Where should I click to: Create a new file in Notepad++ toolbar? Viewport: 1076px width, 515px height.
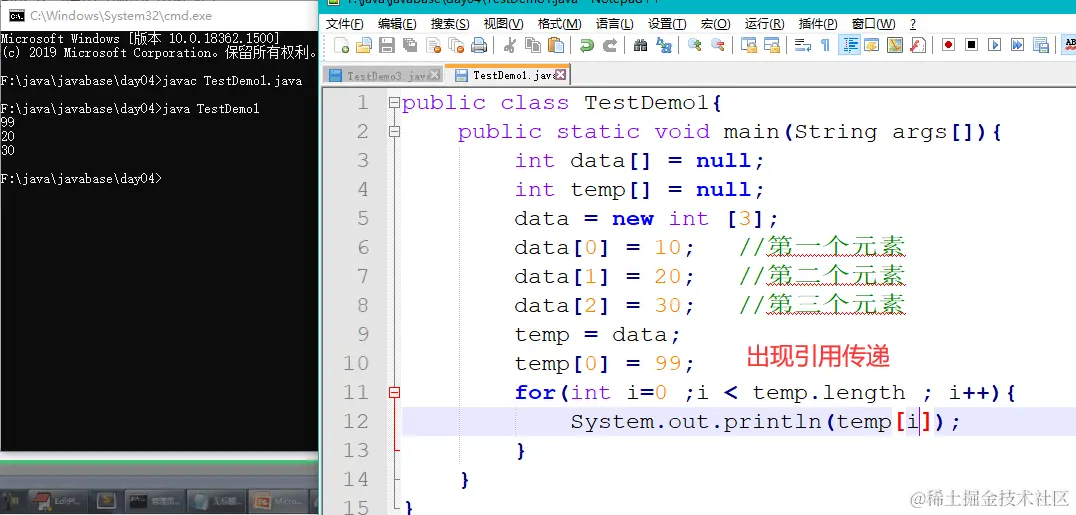[341, 45]
